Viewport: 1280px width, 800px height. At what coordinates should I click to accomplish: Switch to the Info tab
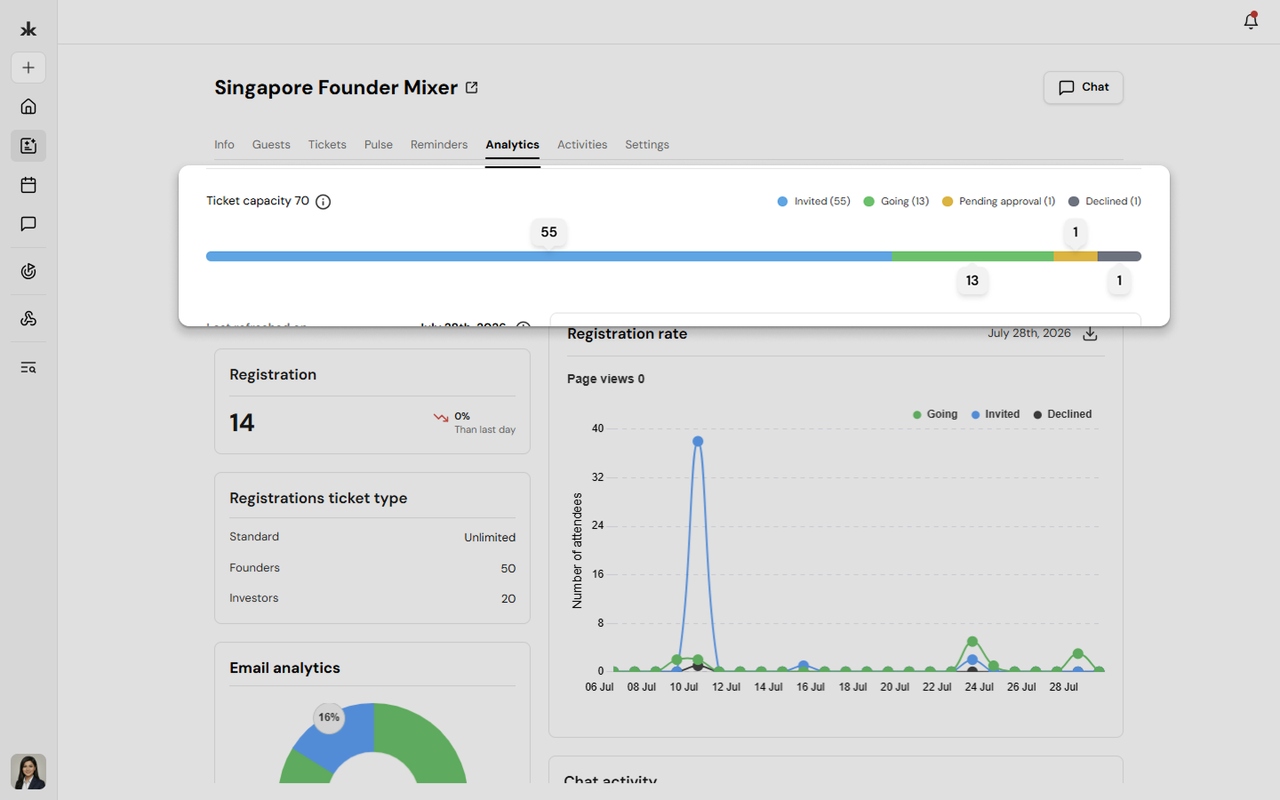point(224,145)
